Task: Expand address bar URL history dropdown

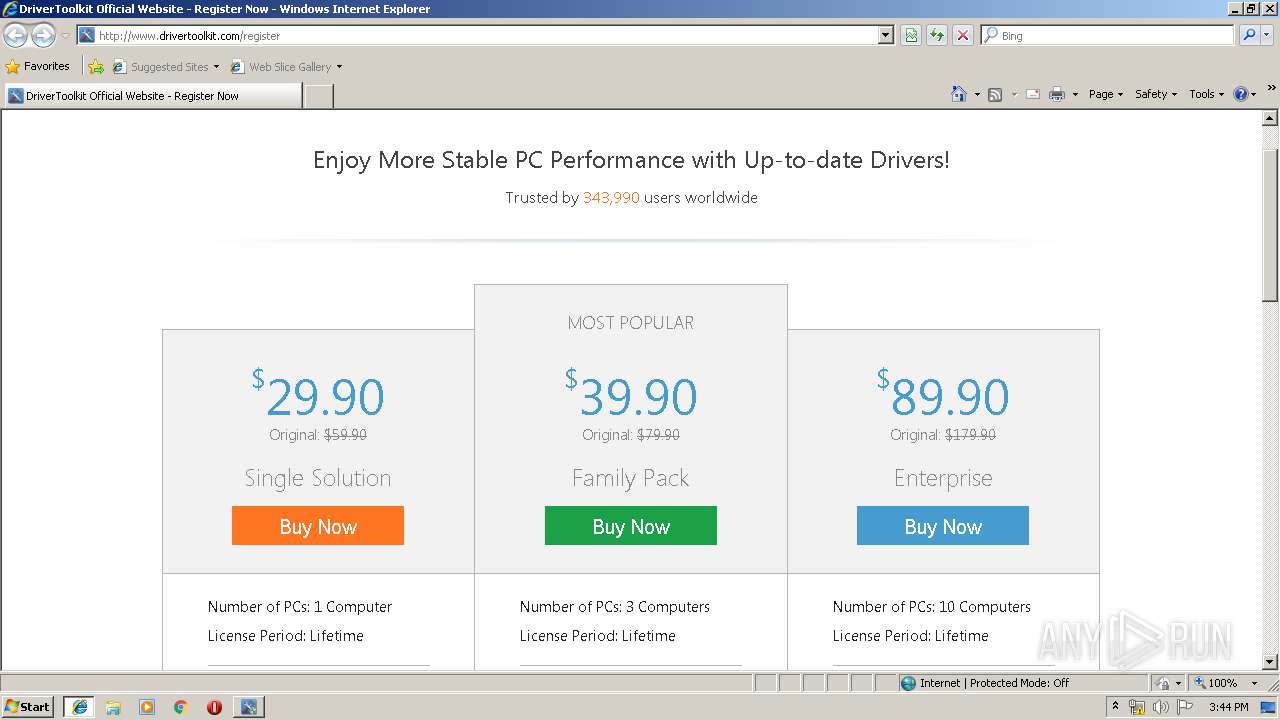Action: tap(886, 35)
